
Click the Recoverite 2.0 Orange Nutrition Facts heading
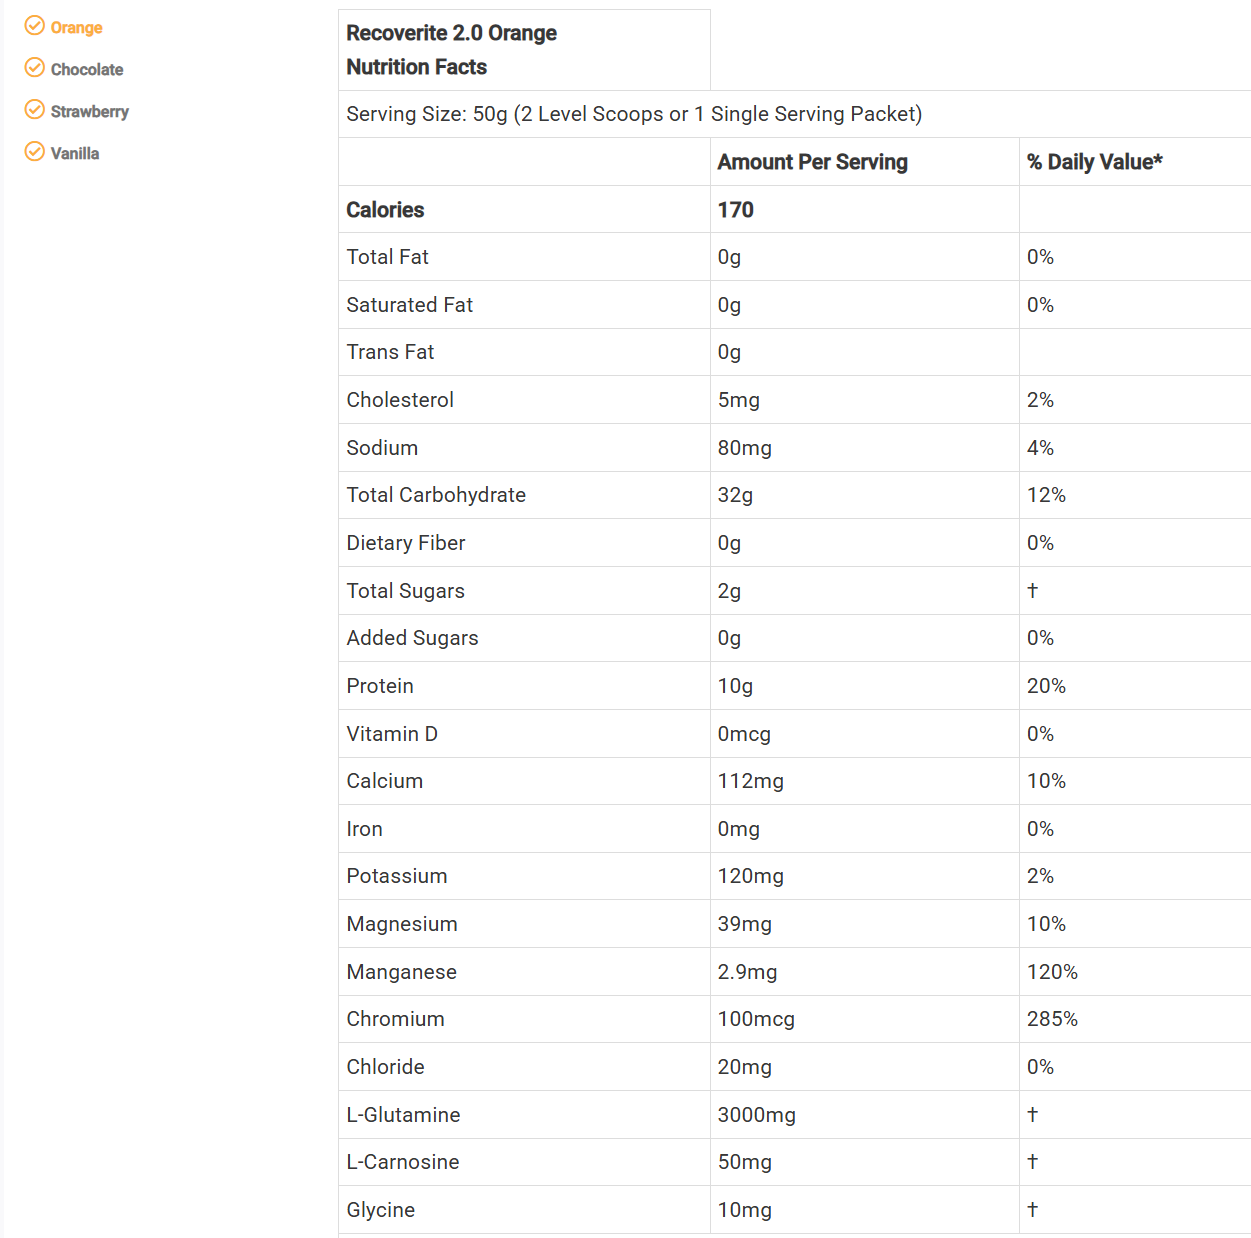tap(451, 50)
